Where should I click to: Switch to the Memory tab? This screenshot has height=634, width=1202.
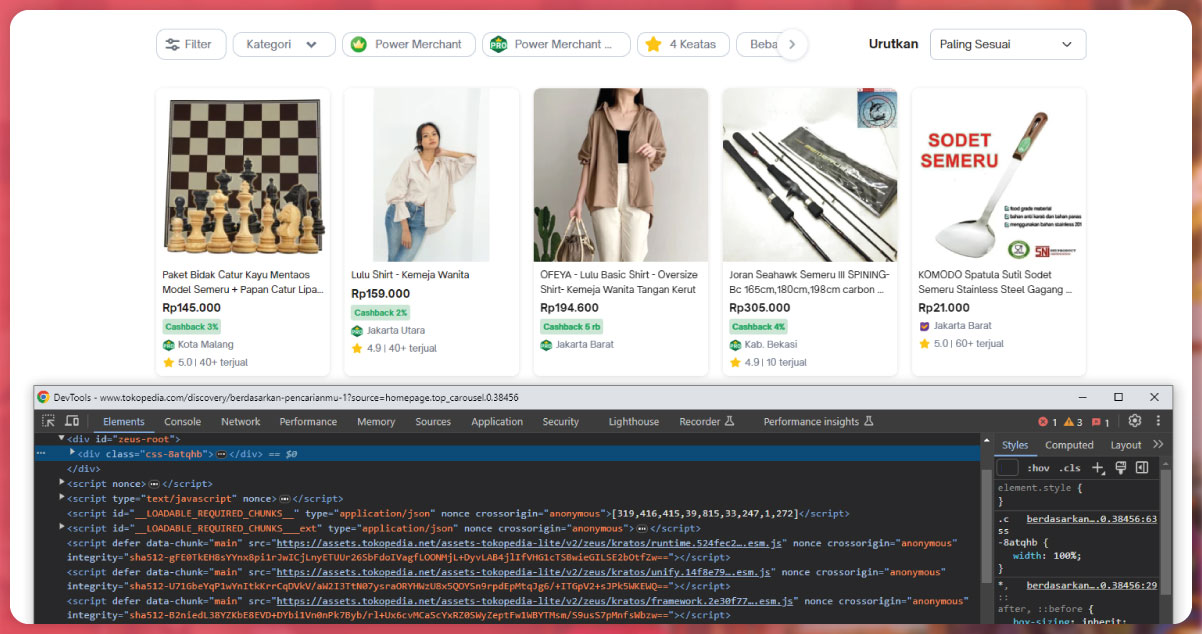tap(376, 422)
